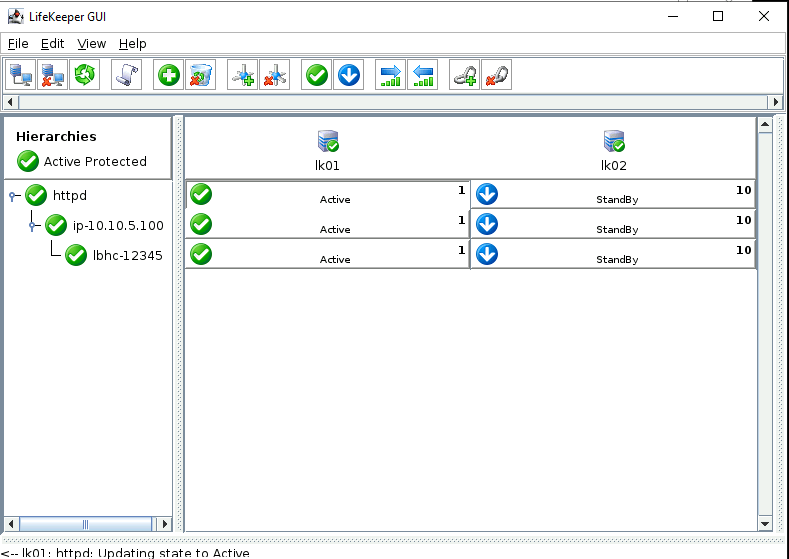Click the Delete Comm Path icon
Screen dimensions: 789x559
tap(275, 75)
